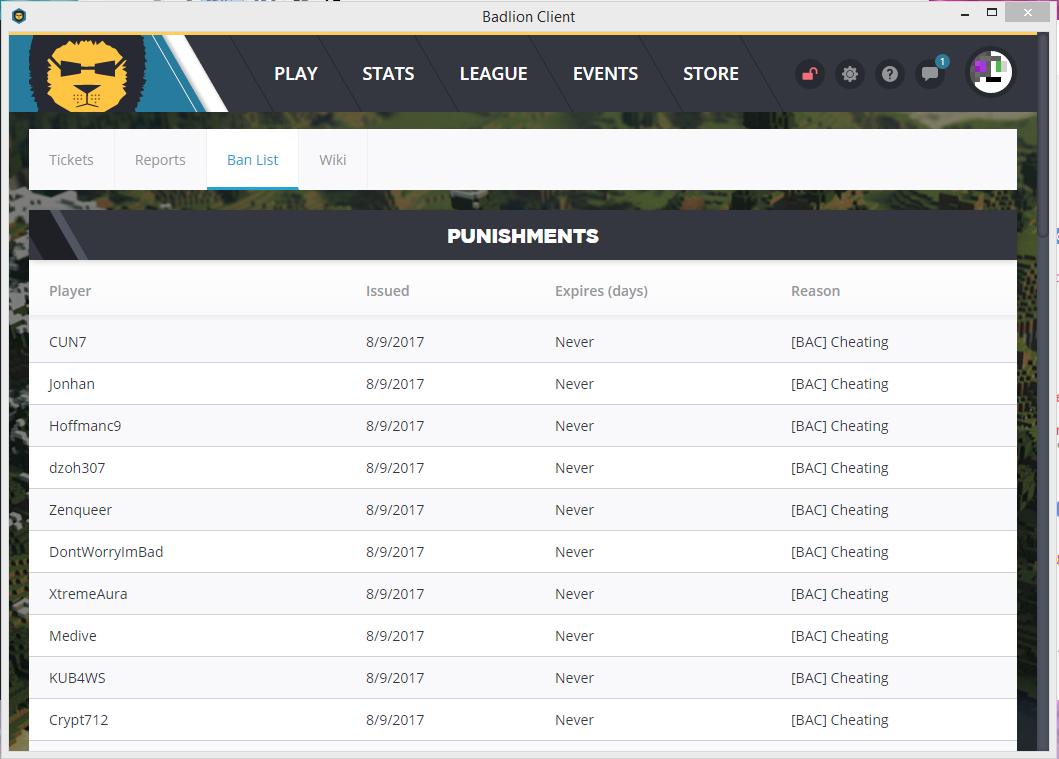Open settings via the gear icon
The image size is (1059, 759).
(850, 74)
